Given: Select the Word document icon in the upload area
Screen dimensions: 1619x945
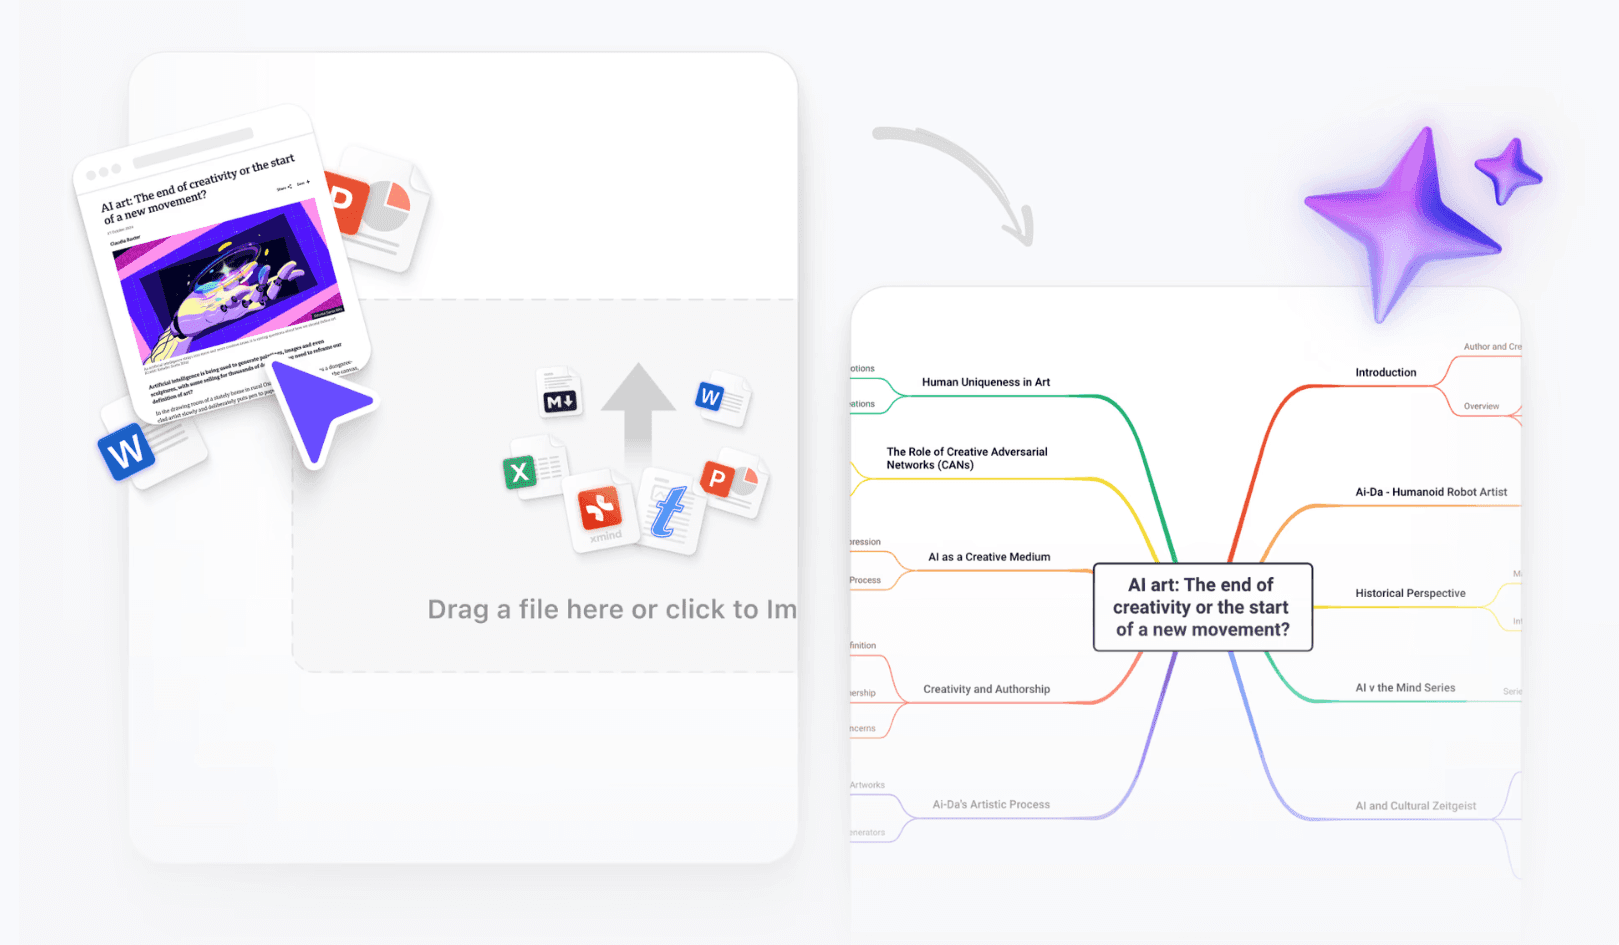Looking at the screenshot, I should [x=712, y=397].
